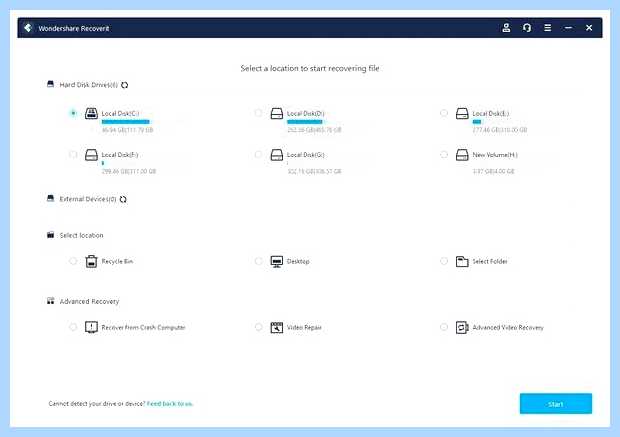Select the Local Disk(D:) radio button

[258, 113]
